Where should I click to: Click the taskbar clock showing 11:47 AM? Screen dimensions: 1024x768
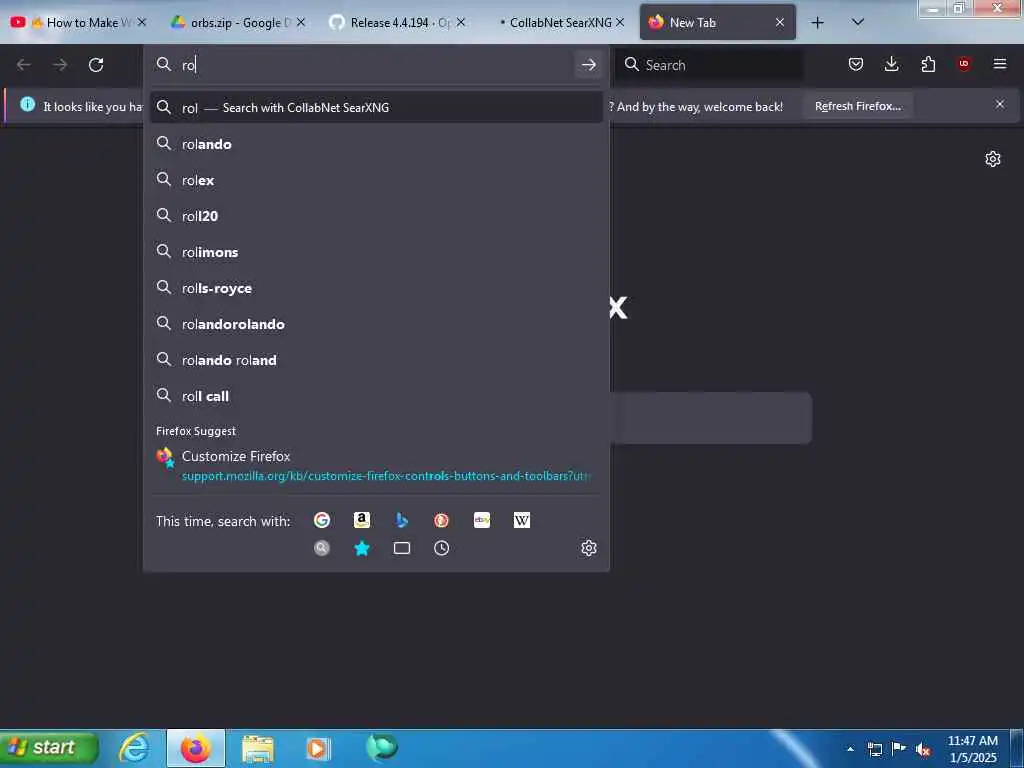coord(972,749)
